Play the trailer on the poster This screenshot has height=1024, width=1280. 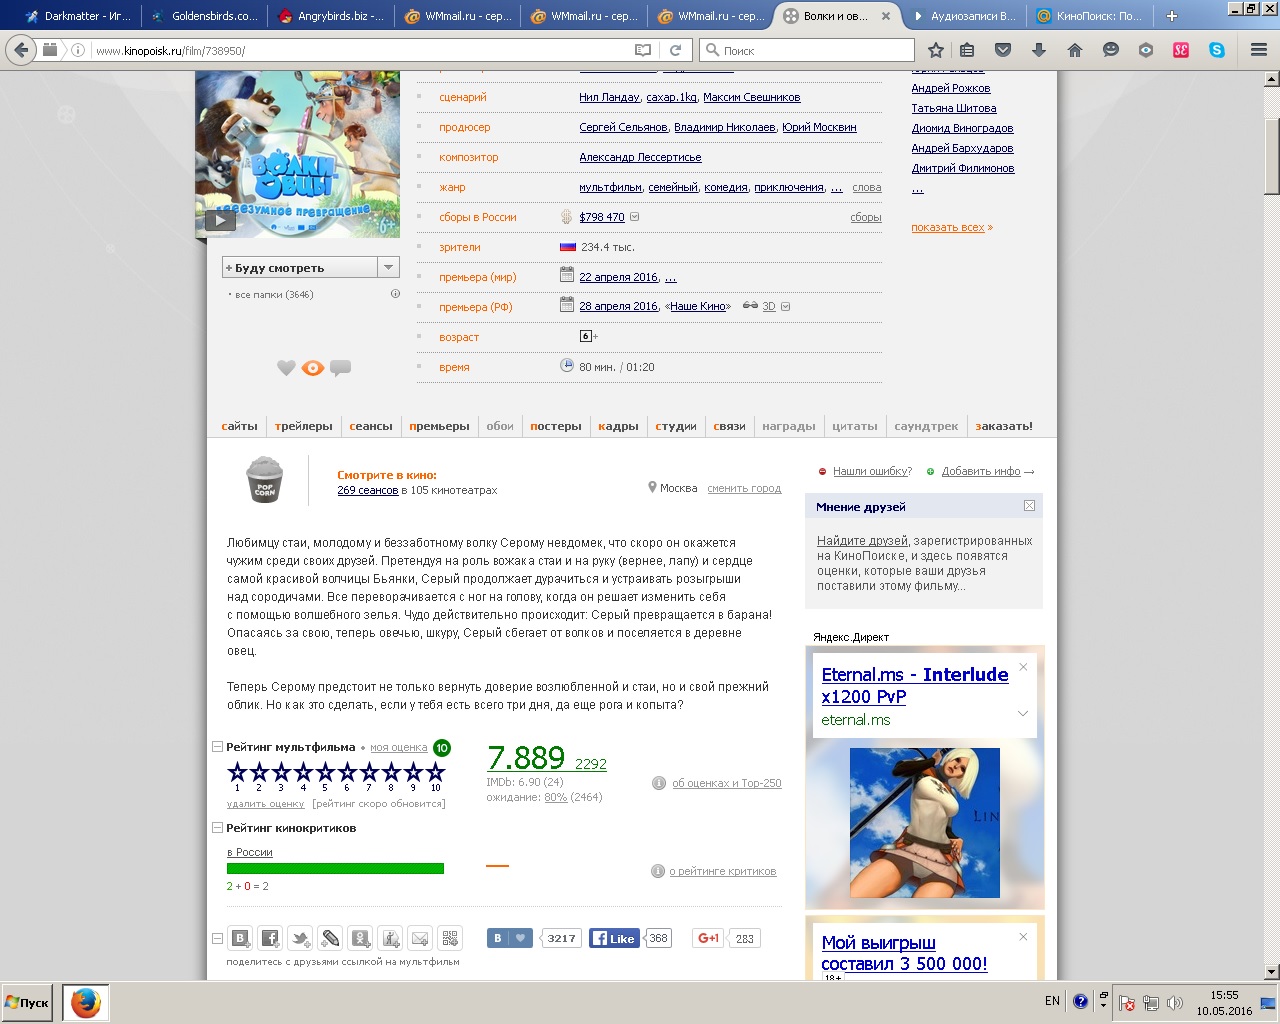220,220
